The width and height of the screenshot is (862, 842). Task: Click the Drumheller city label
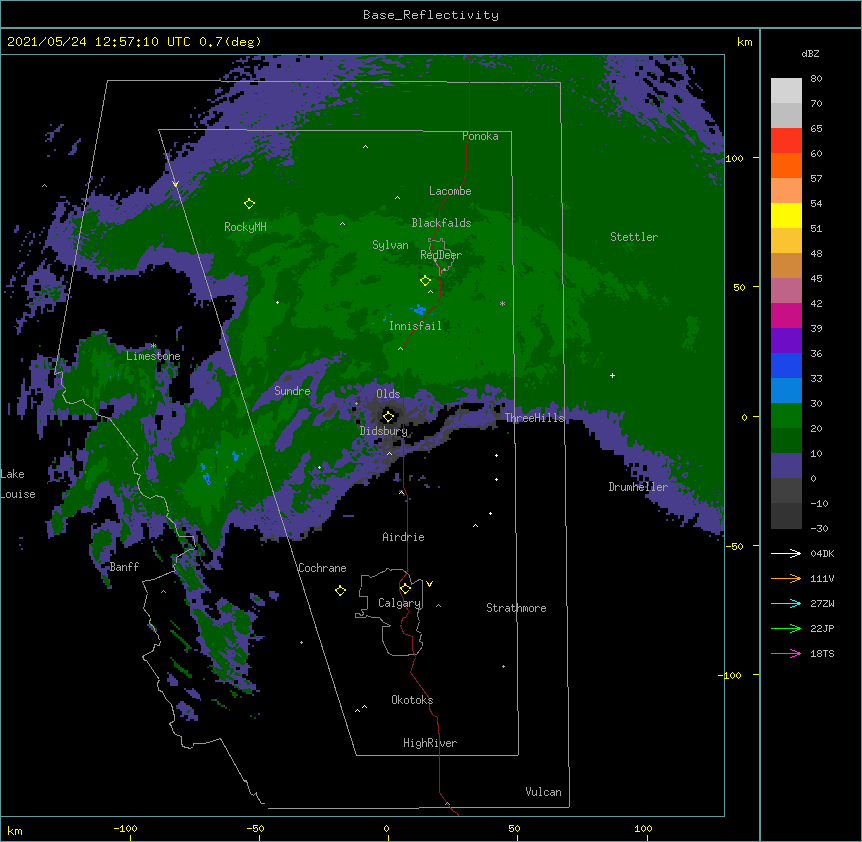click(638, 487)
